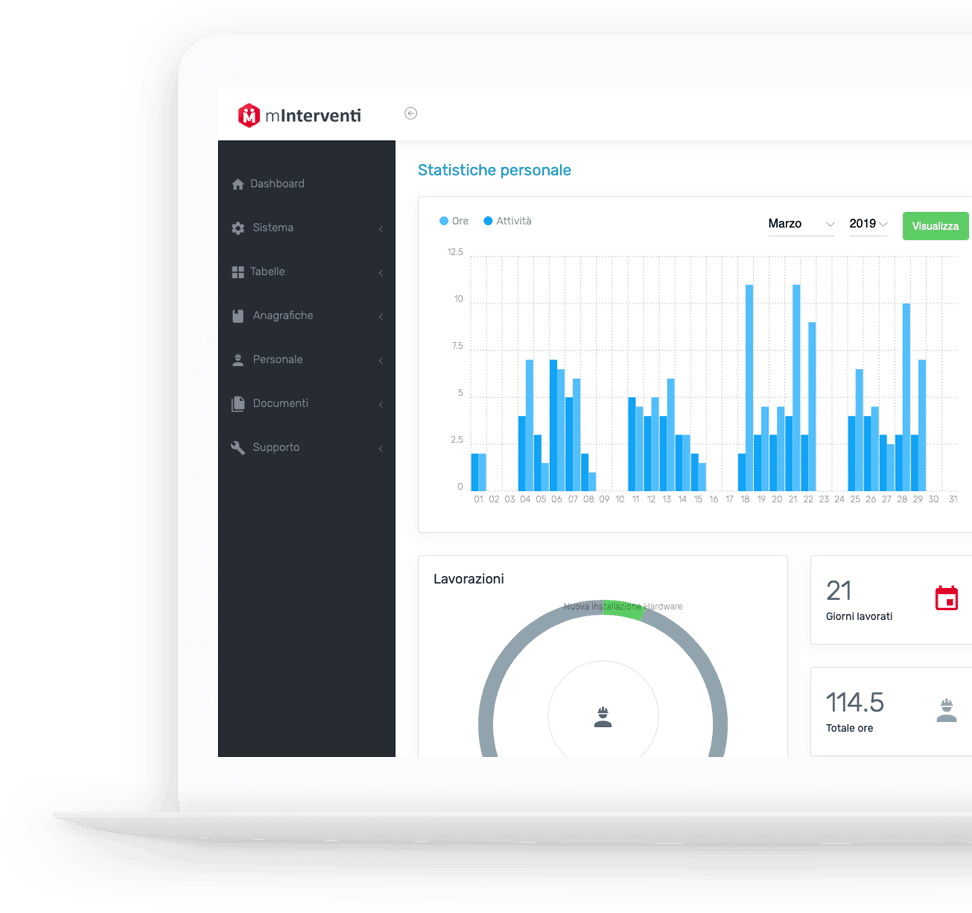
Task: Open the Supporto menu item
Action: tap(306, 448)
